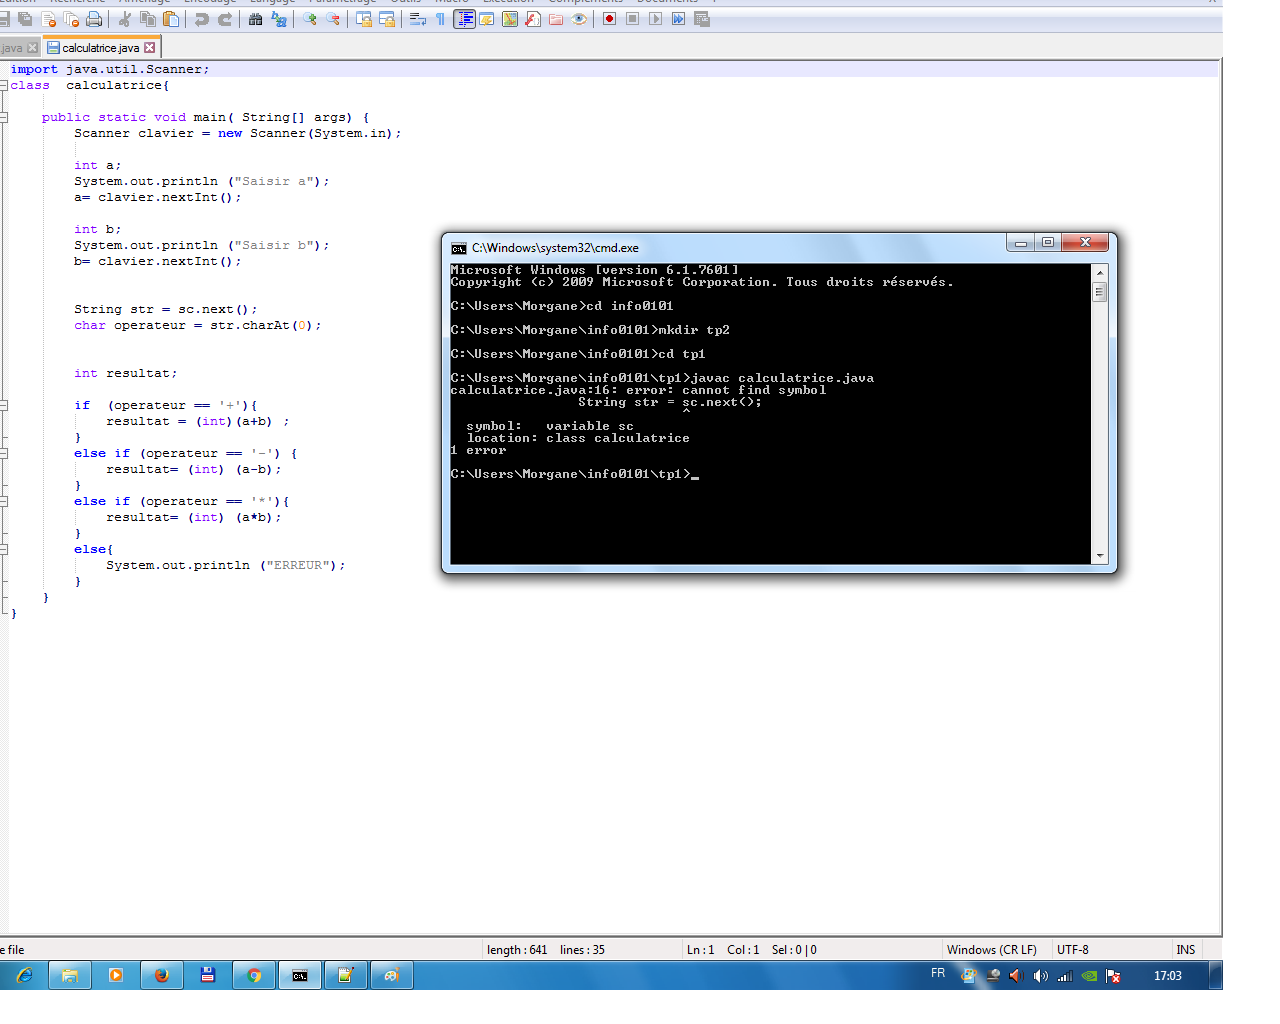Click the FR language indicator

pos(938,972)
